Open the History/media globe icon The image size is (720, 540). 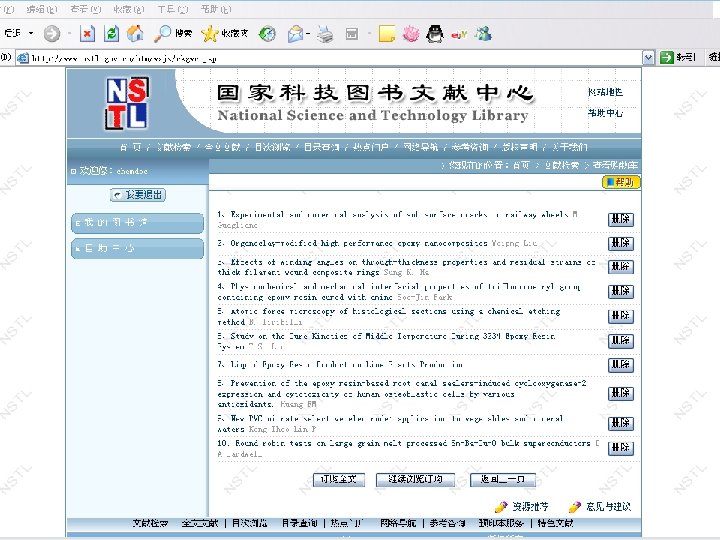[x=267, y=34]
